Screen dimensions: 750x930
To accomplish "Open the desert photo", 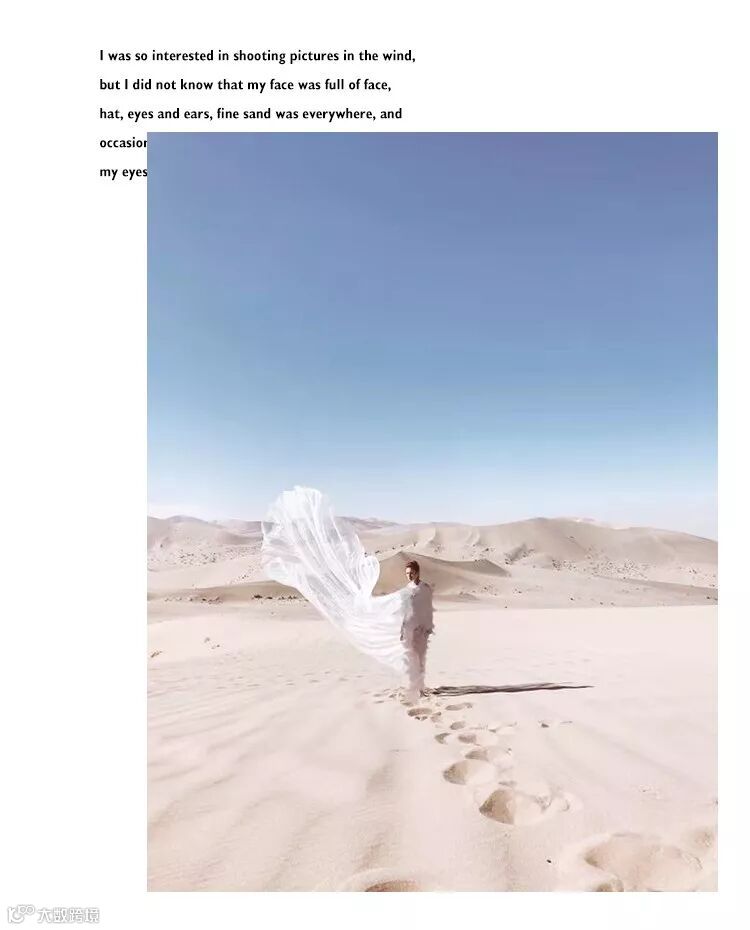I will (432, 511).
